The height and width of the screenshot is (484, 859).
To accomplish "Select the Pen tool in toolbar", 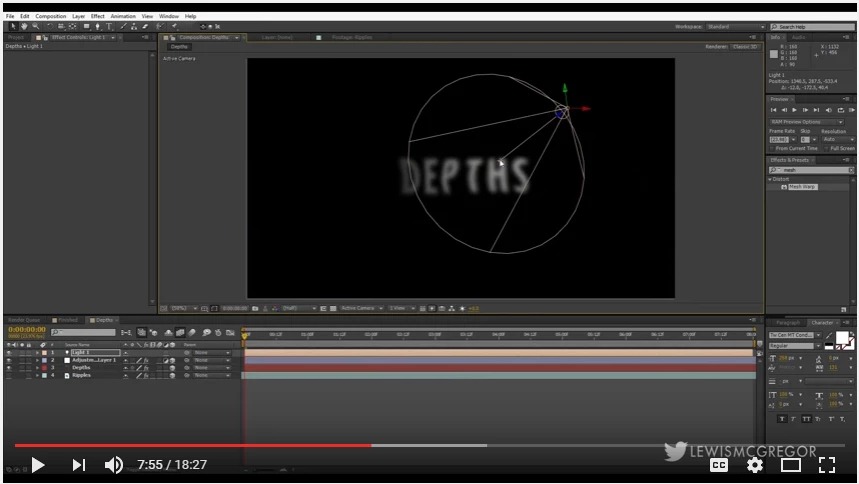I will click(x=98, y=26).
